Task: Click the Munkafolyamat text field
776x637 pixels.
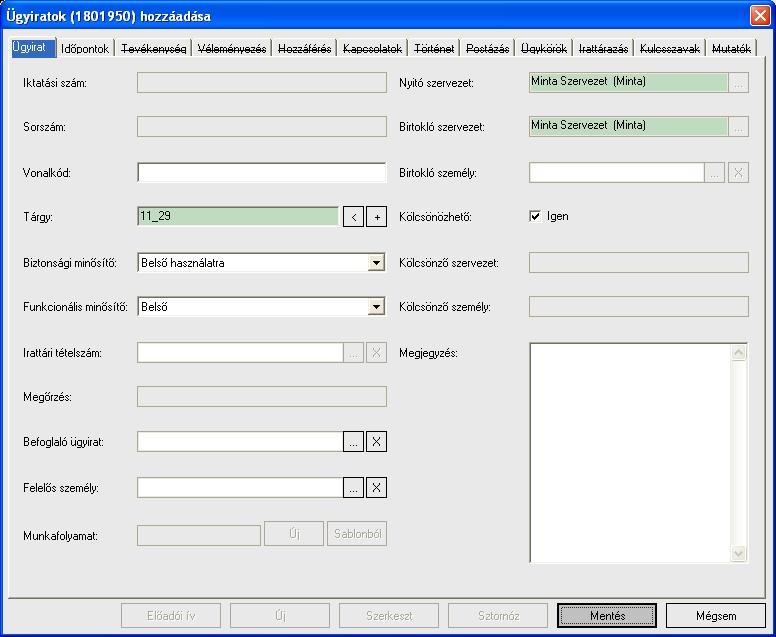Action: pos(199,536)
